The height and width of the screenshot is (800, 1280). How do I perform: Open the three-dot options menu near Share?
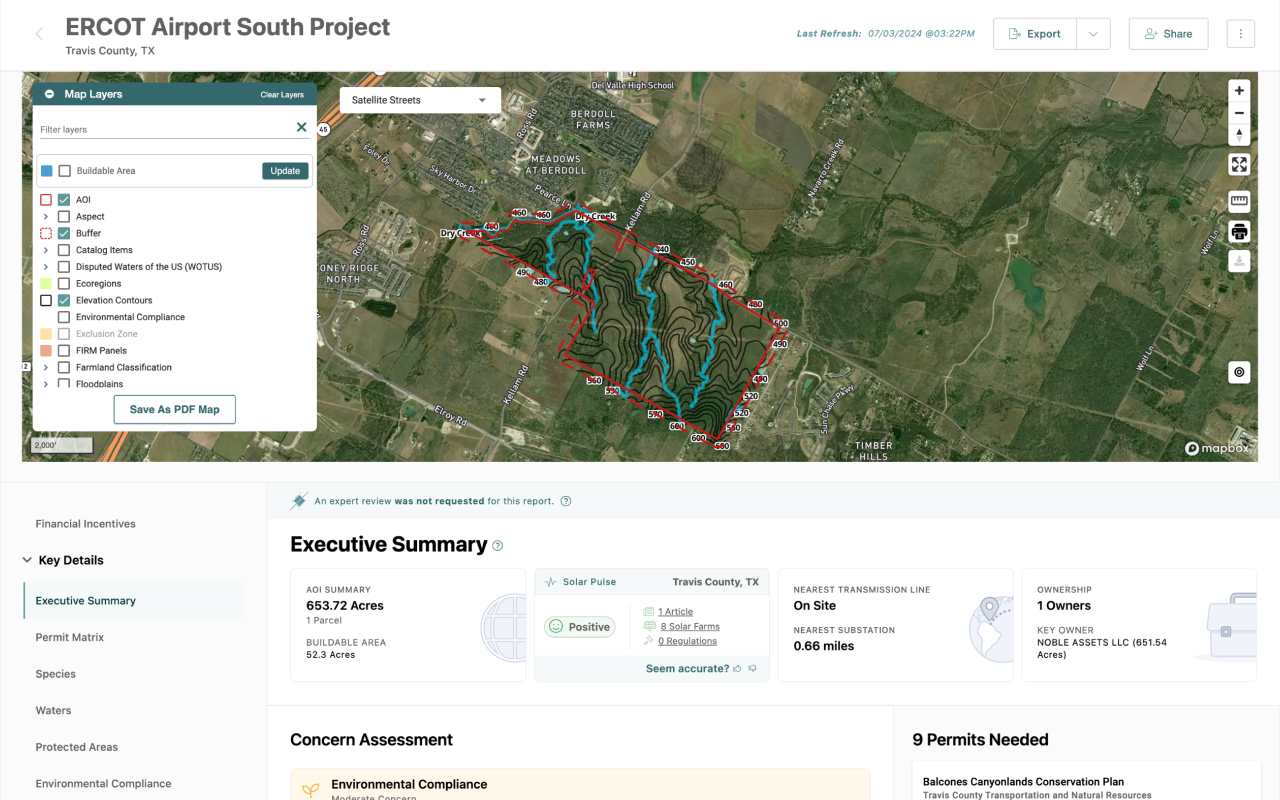point(1240,33)
